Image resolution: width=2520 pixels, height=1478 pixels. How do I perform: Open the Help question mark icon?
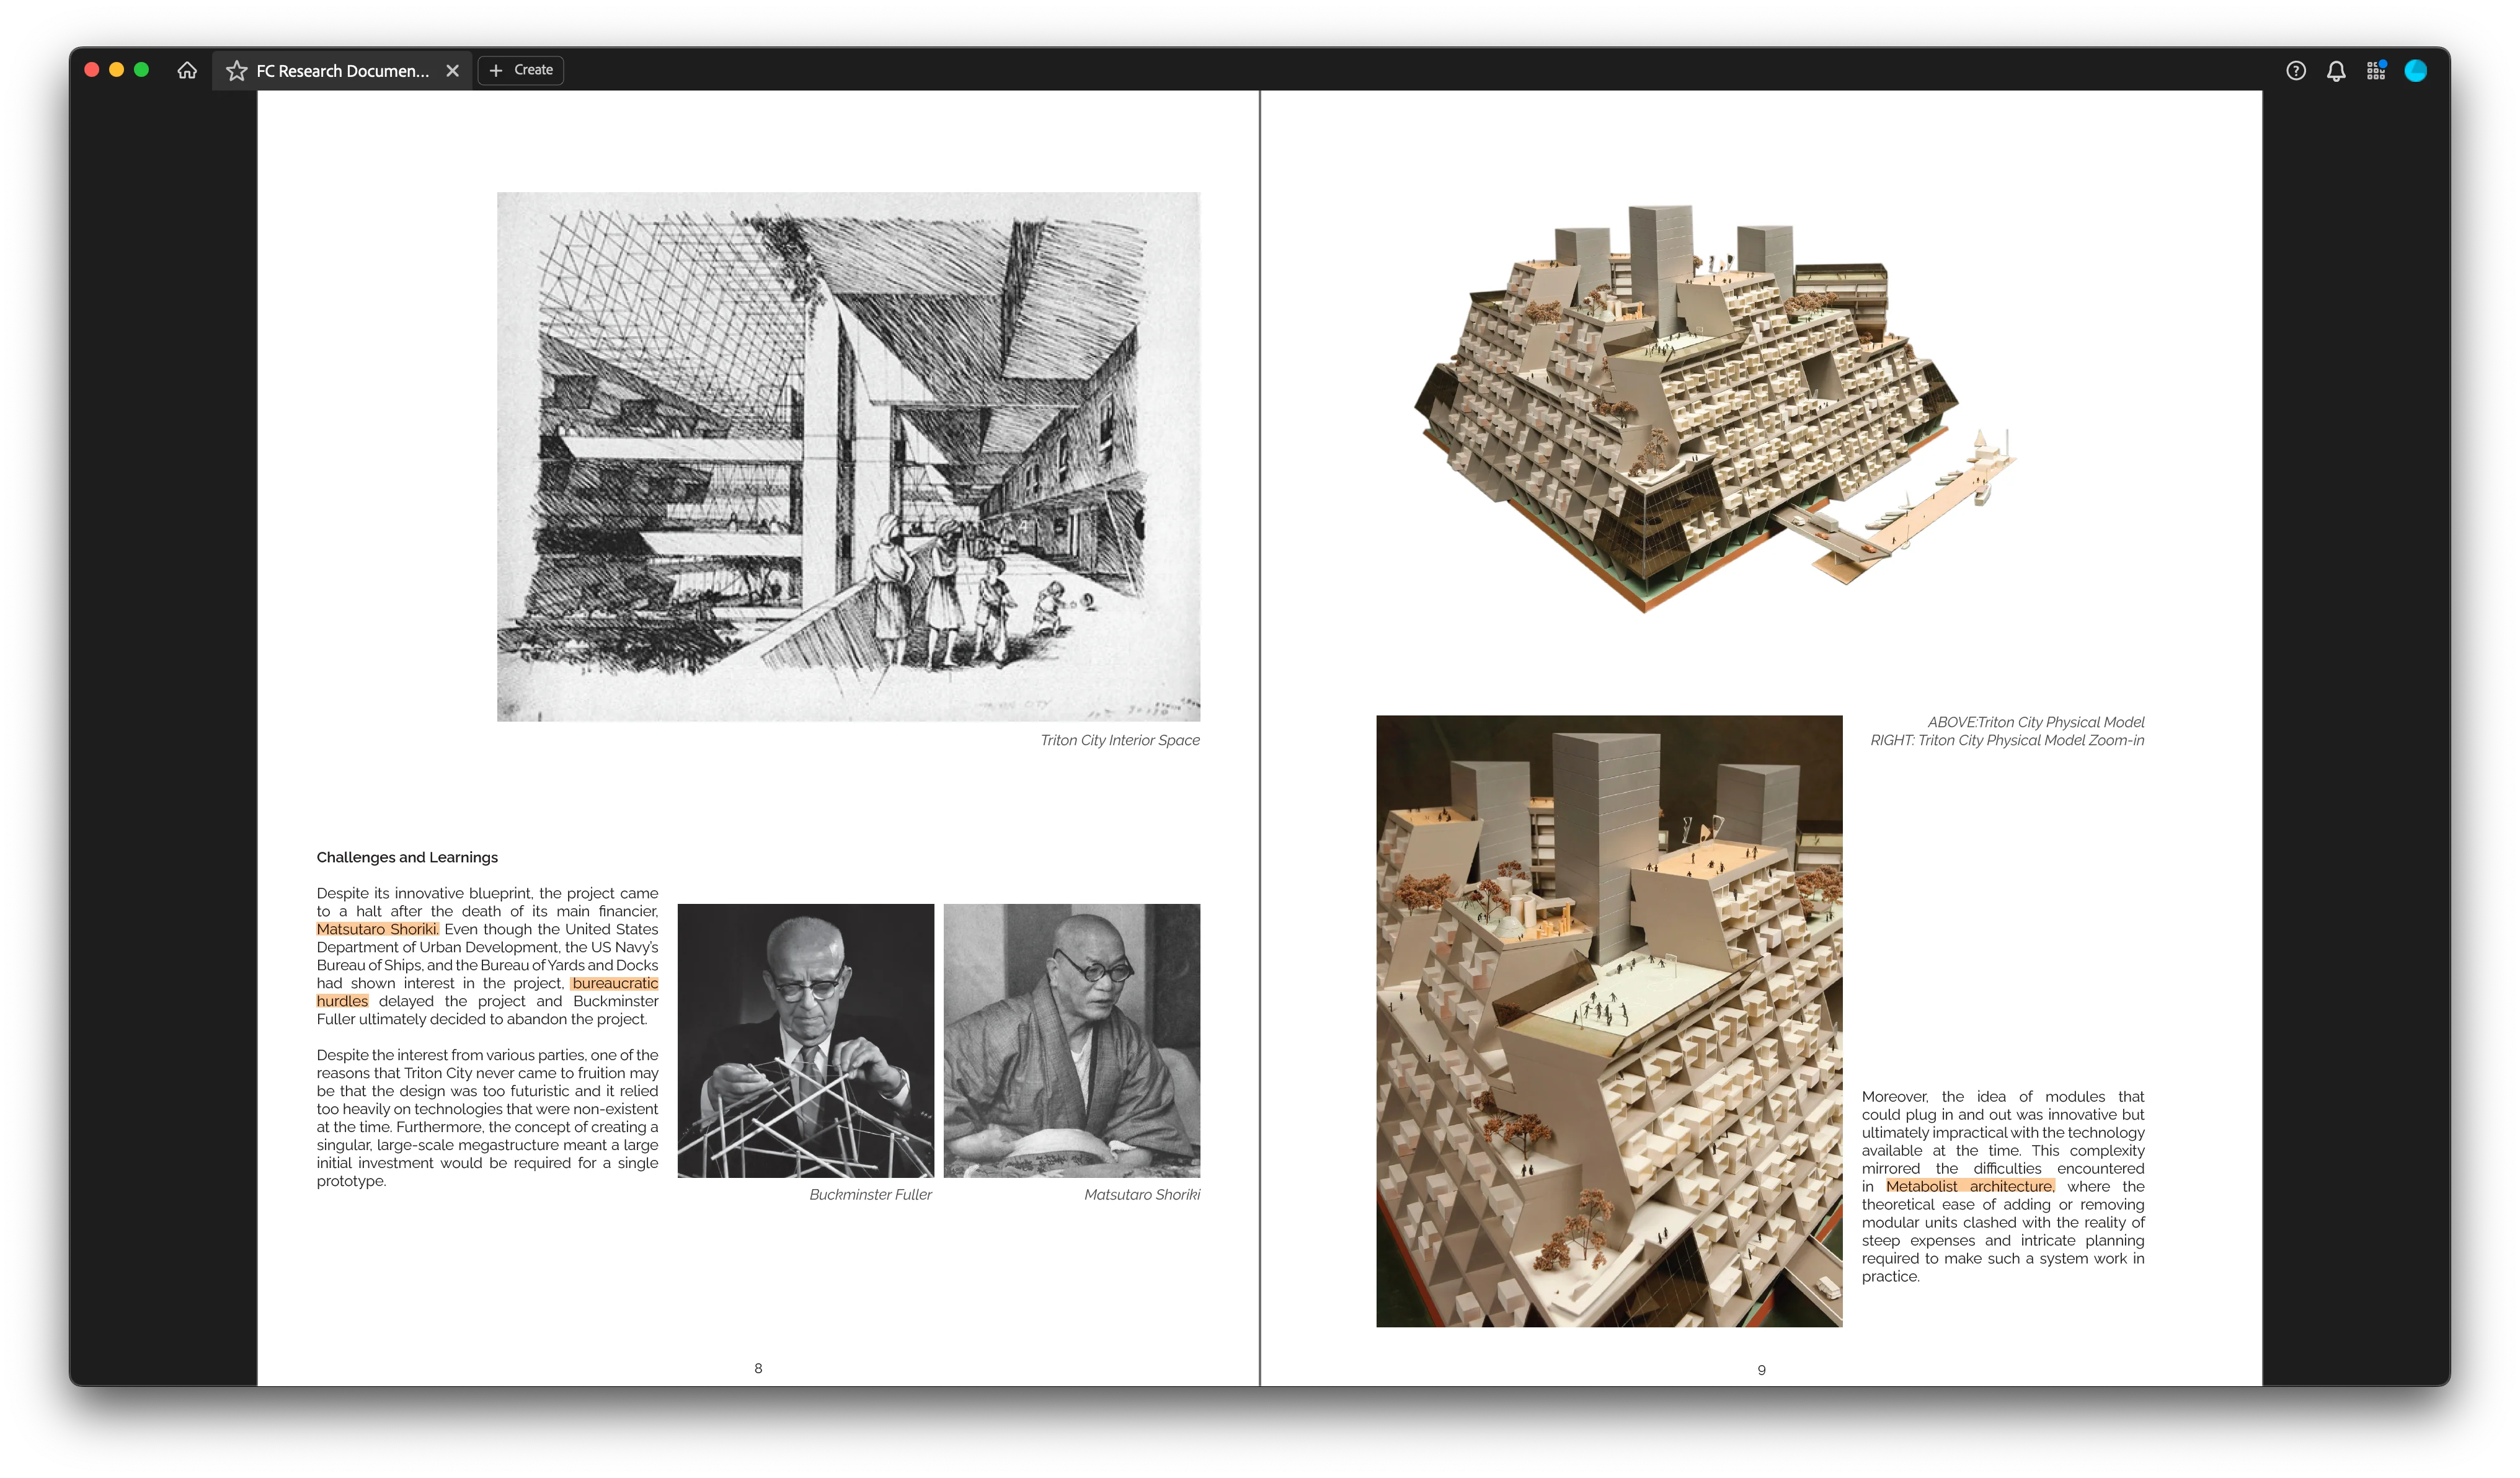coord(2296,71)
